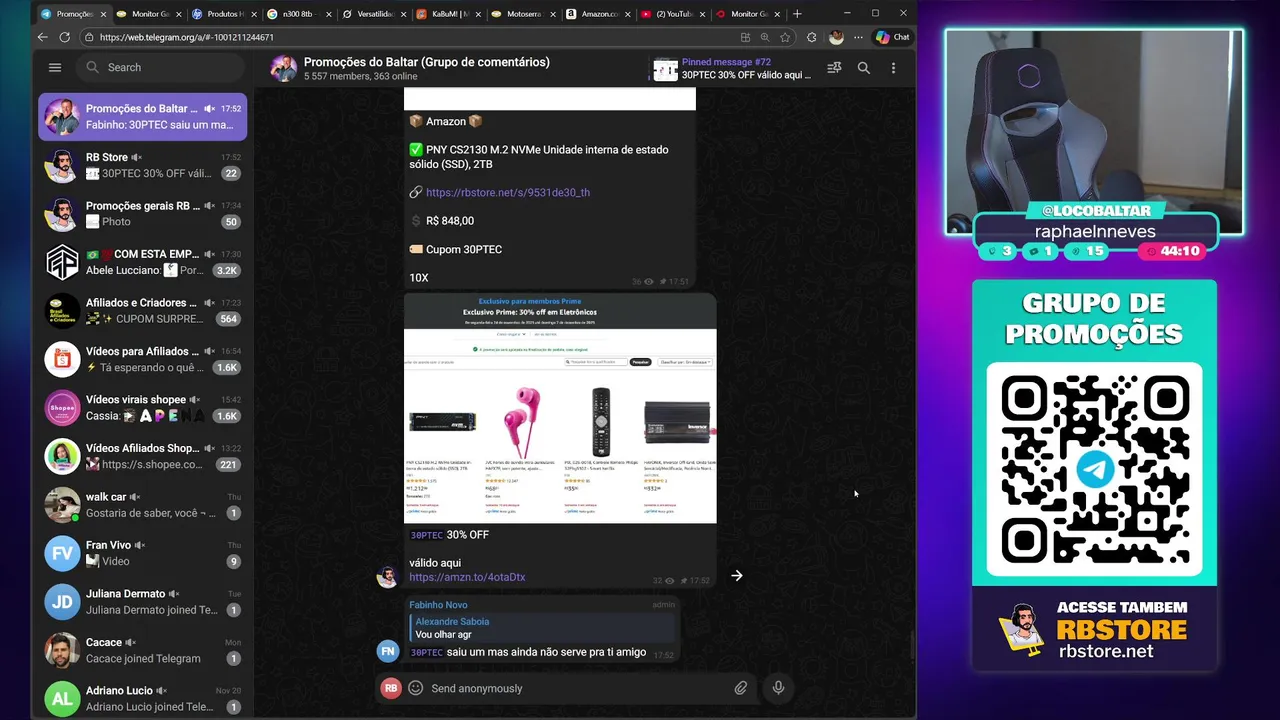Viewport: 1280px width, 720px height.
Task: Start voice recording with microphone button
Action: pos(778,688)
